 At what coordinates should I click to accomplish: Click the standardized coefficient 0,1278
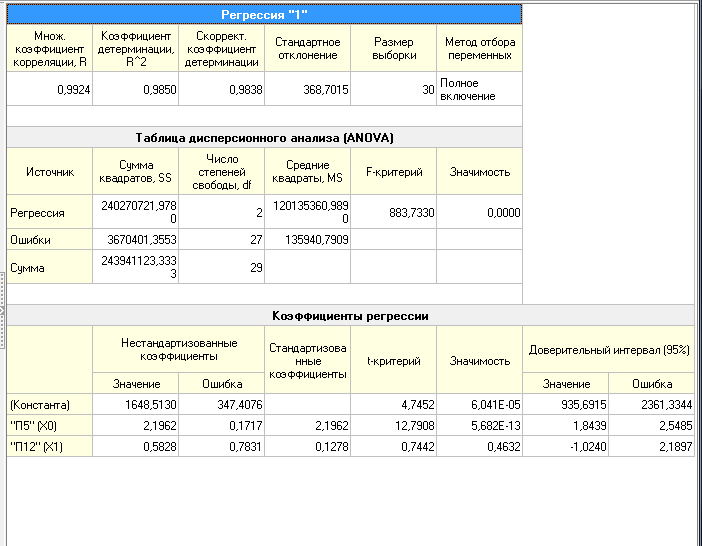point(308,446)
